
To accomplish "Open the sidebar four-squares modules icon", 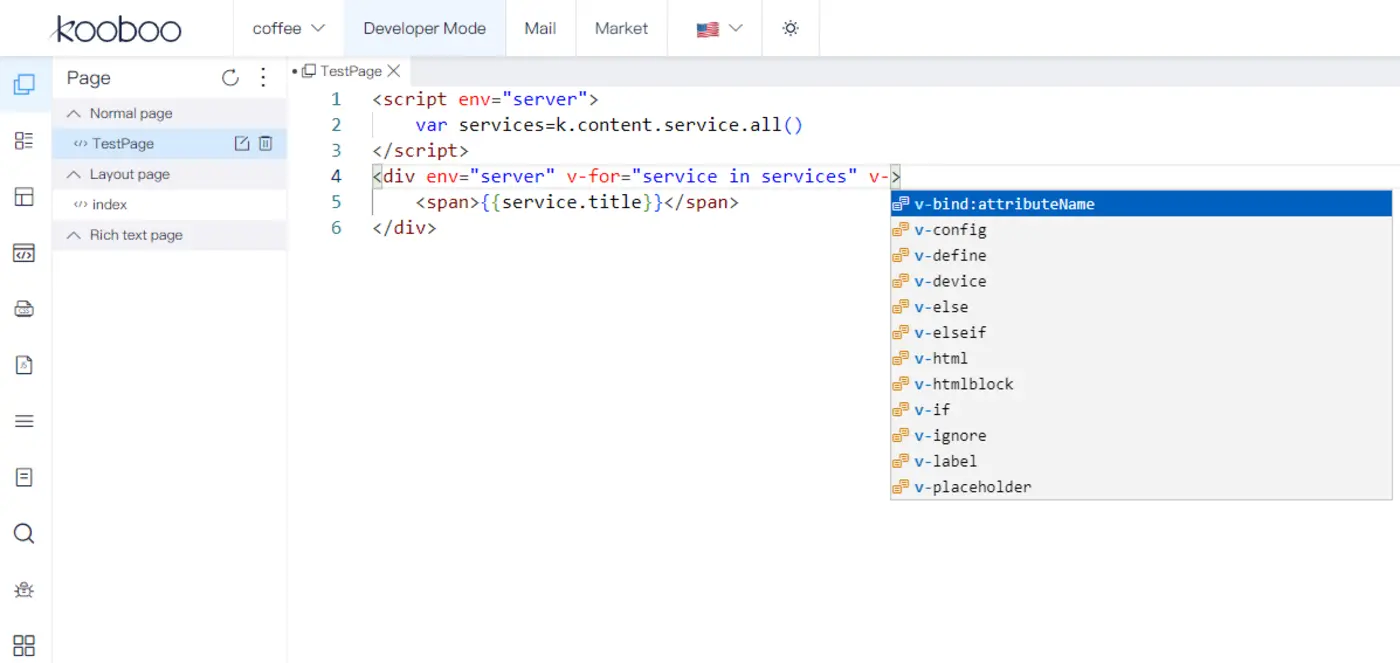I will tap(24, 645).
